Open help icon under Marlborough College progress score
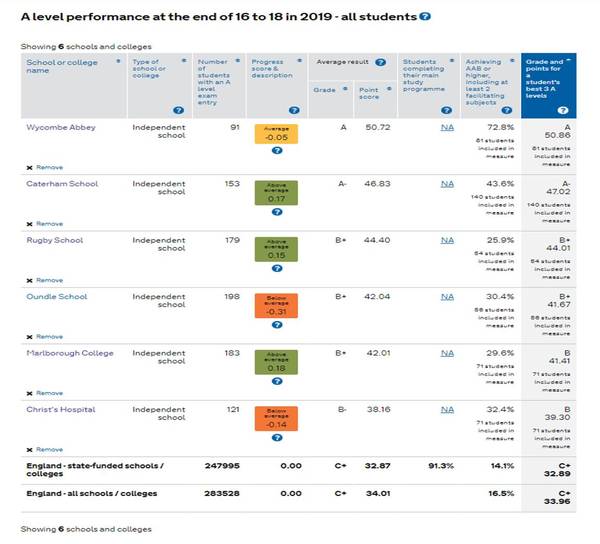 (277, 381)
